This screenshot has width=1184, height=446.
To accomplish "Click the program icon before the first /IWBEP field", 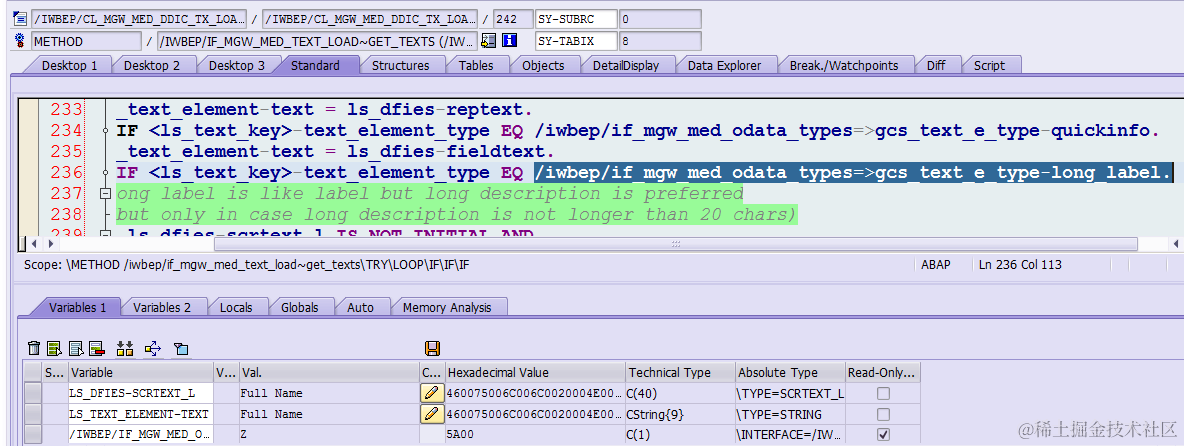I will pos(20,19).
